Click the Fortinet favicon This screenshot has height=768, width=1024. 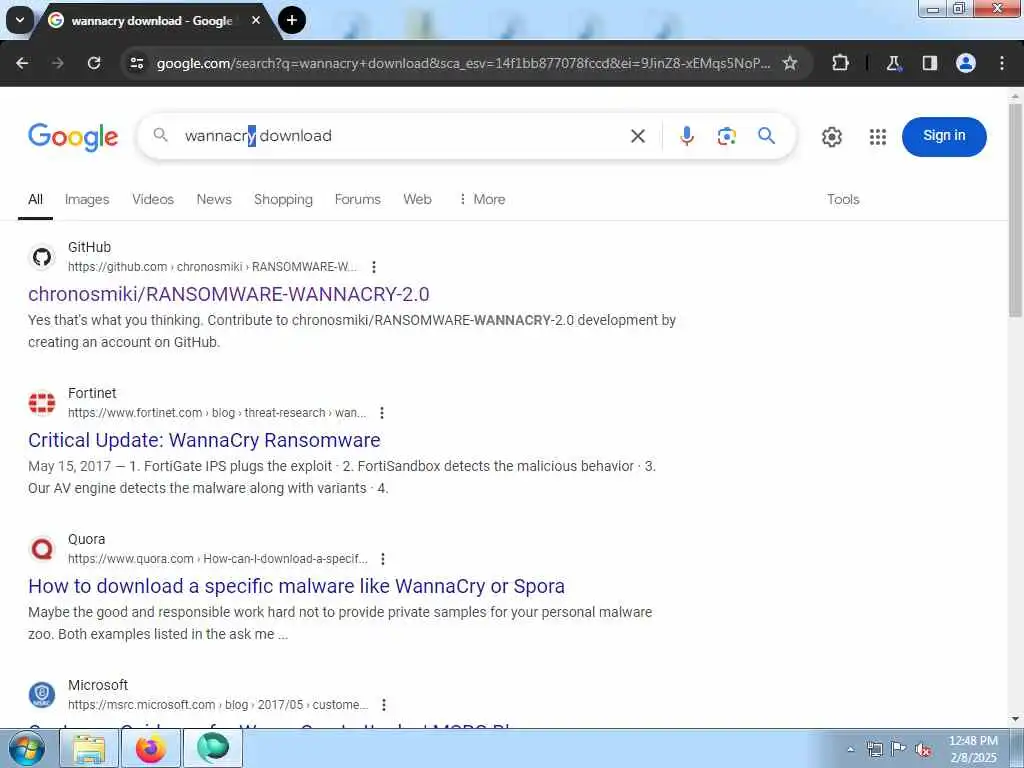click(42, 403)
